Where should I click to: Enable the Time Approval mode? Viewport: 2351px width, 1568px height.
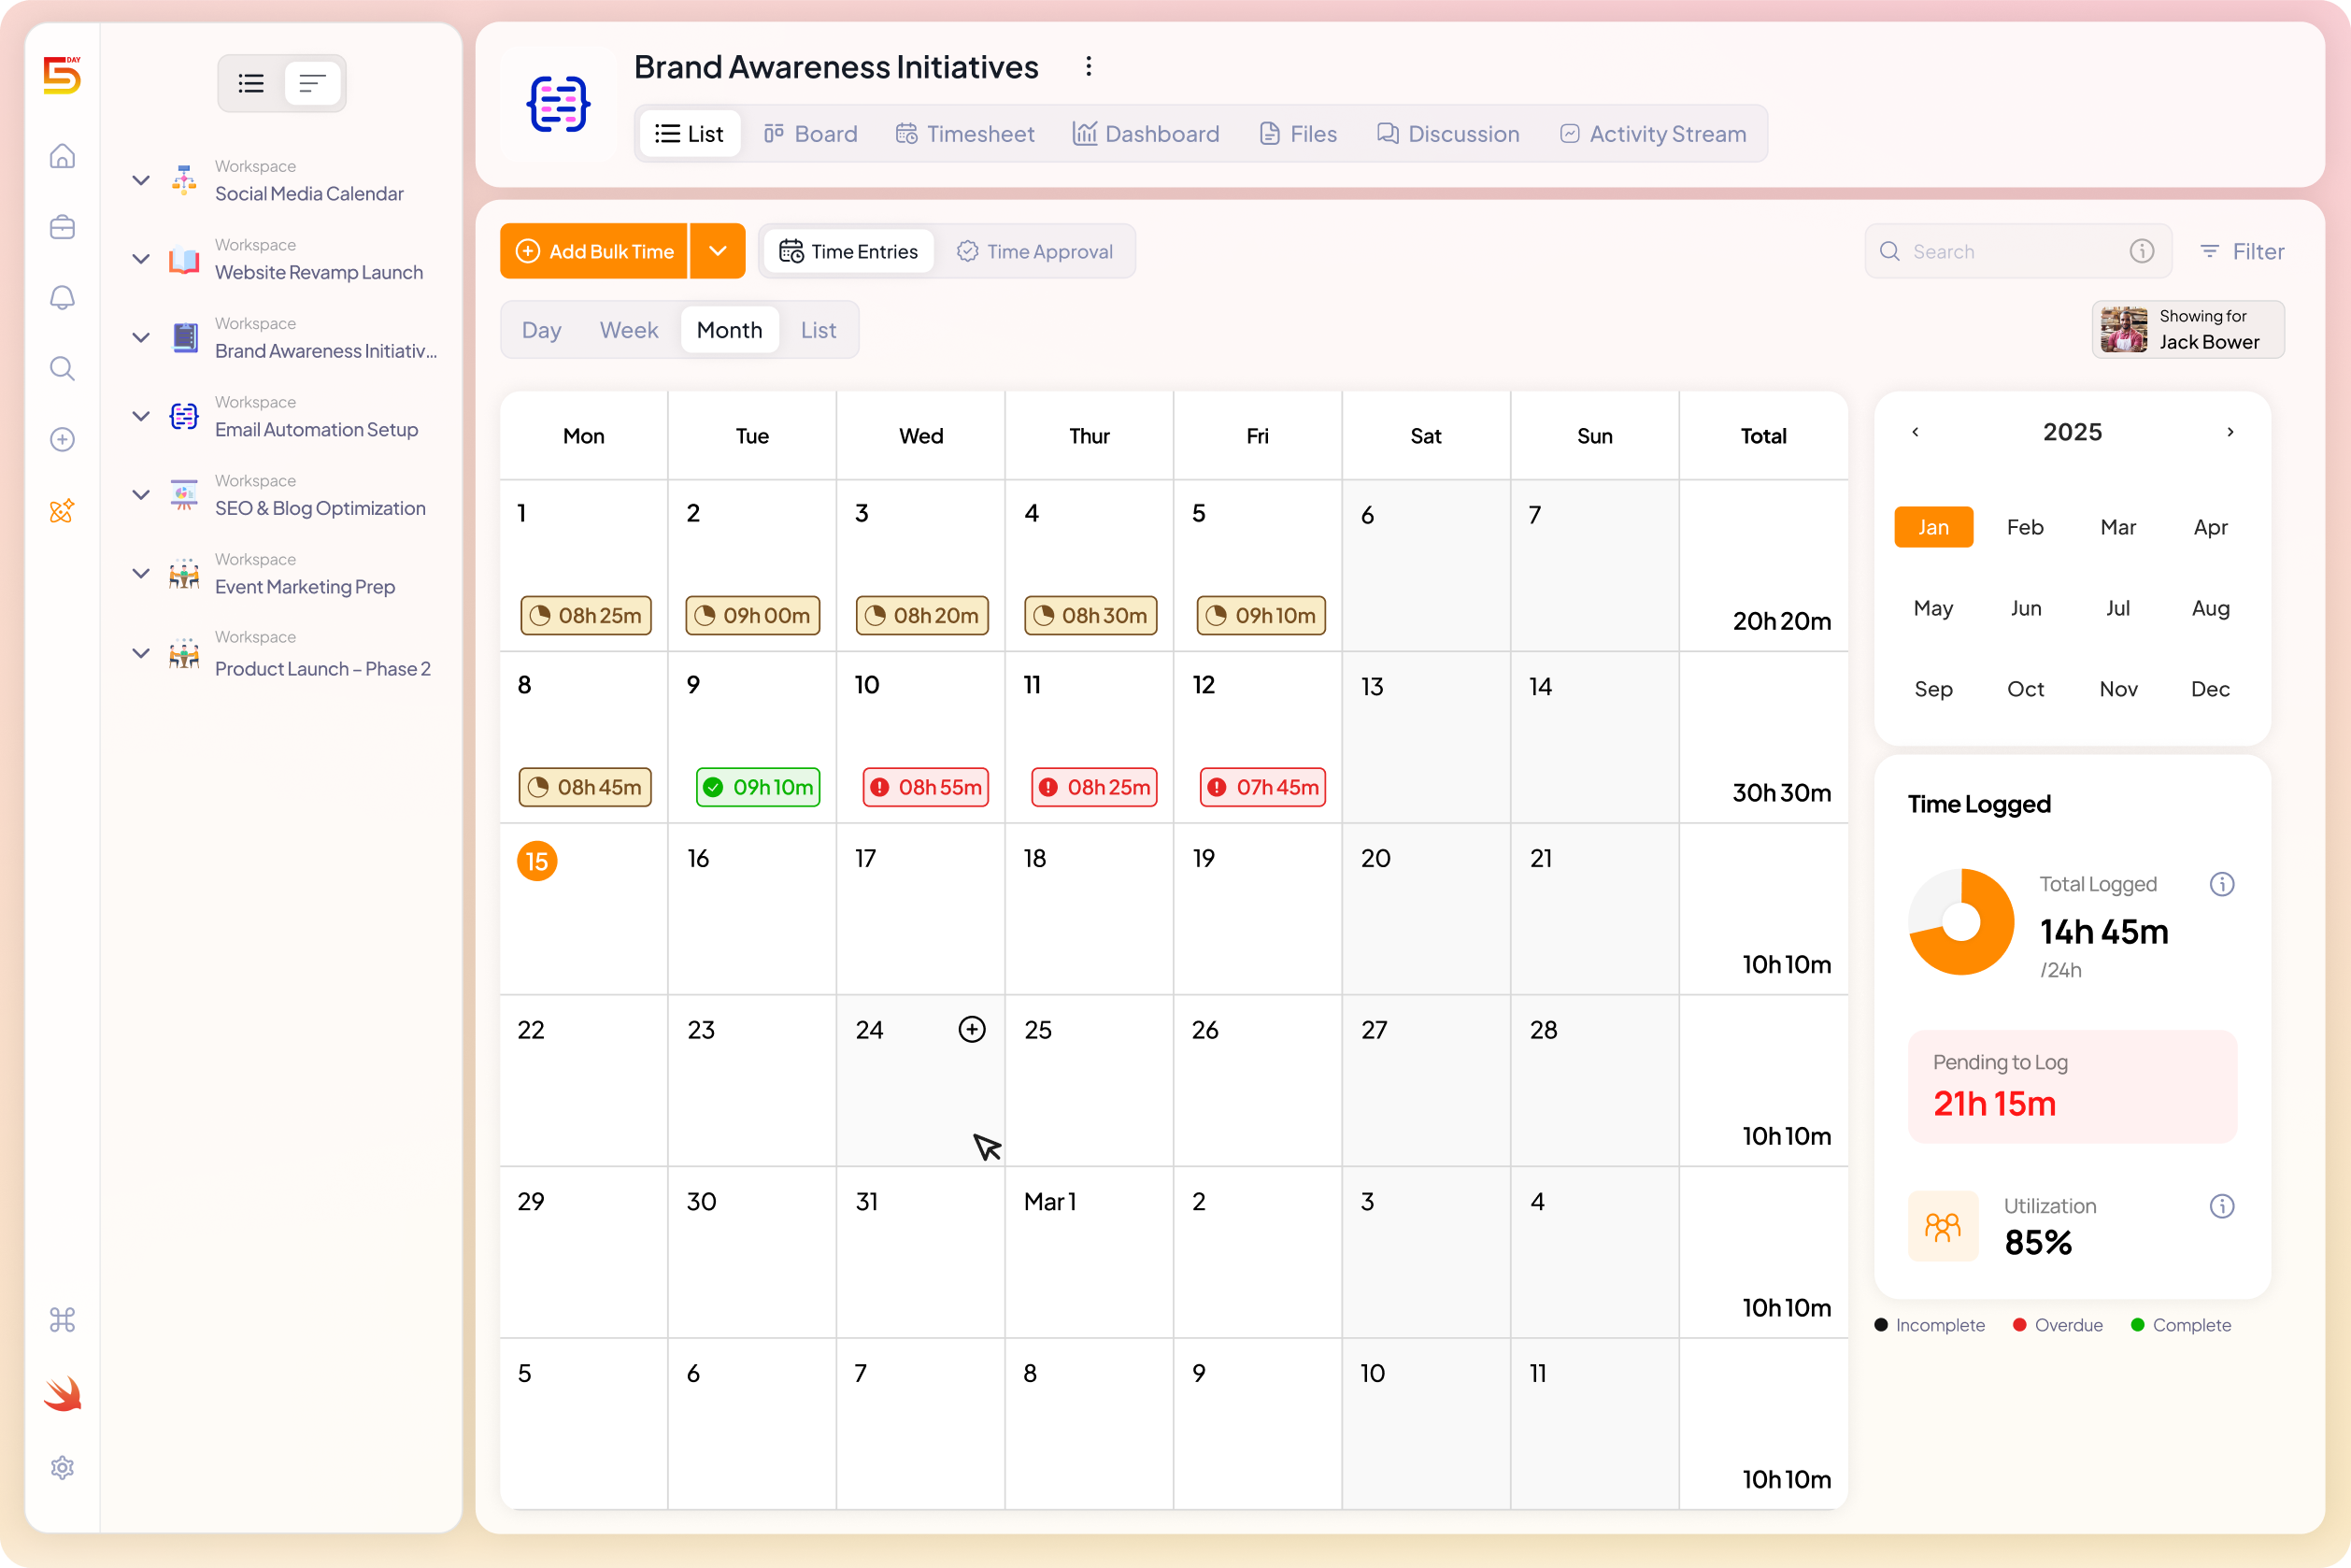(x=1035, y=251)
